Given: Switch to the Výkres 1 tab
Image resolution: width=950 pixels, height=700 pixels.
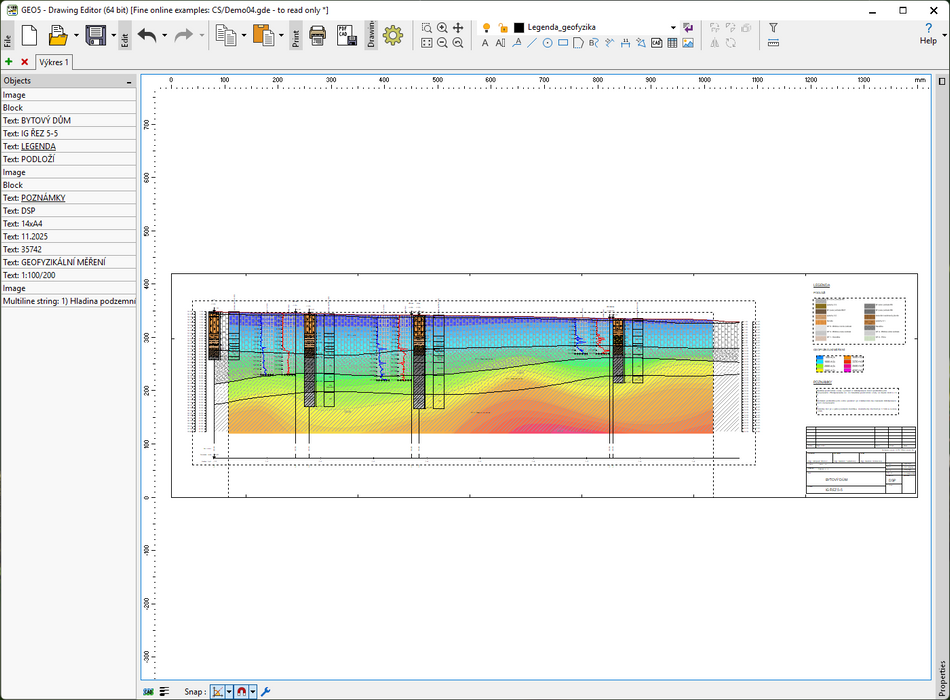Looking at the screenshot, I should point(55,62).
